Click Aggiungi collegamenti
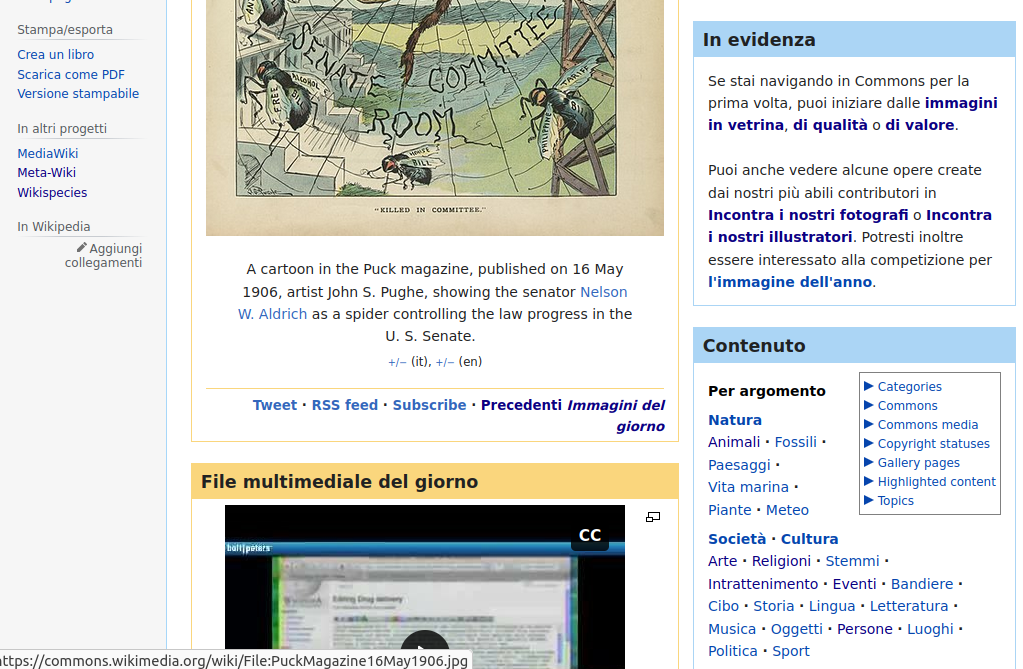This screenshot has height=669, width=1023. point(103,255)
